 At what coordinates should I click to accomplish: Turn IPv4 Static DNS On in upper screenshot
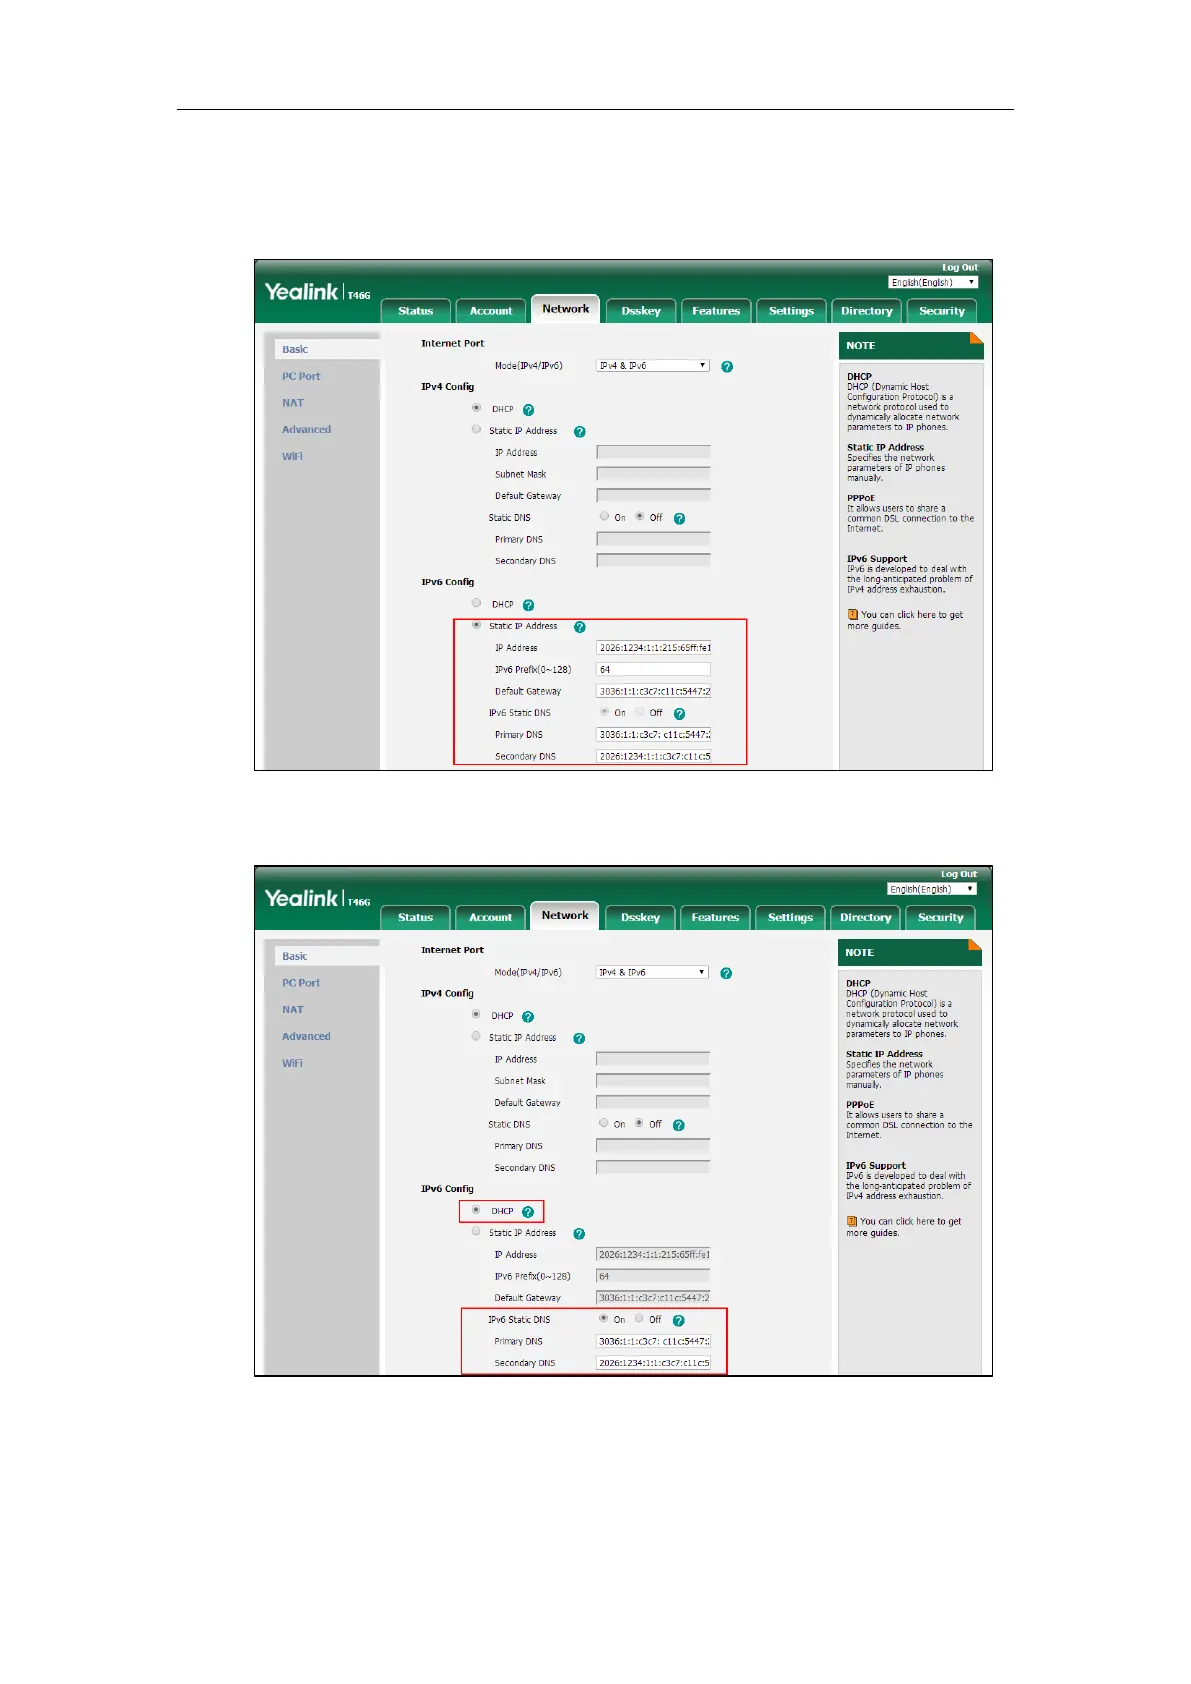pos(604,517)
